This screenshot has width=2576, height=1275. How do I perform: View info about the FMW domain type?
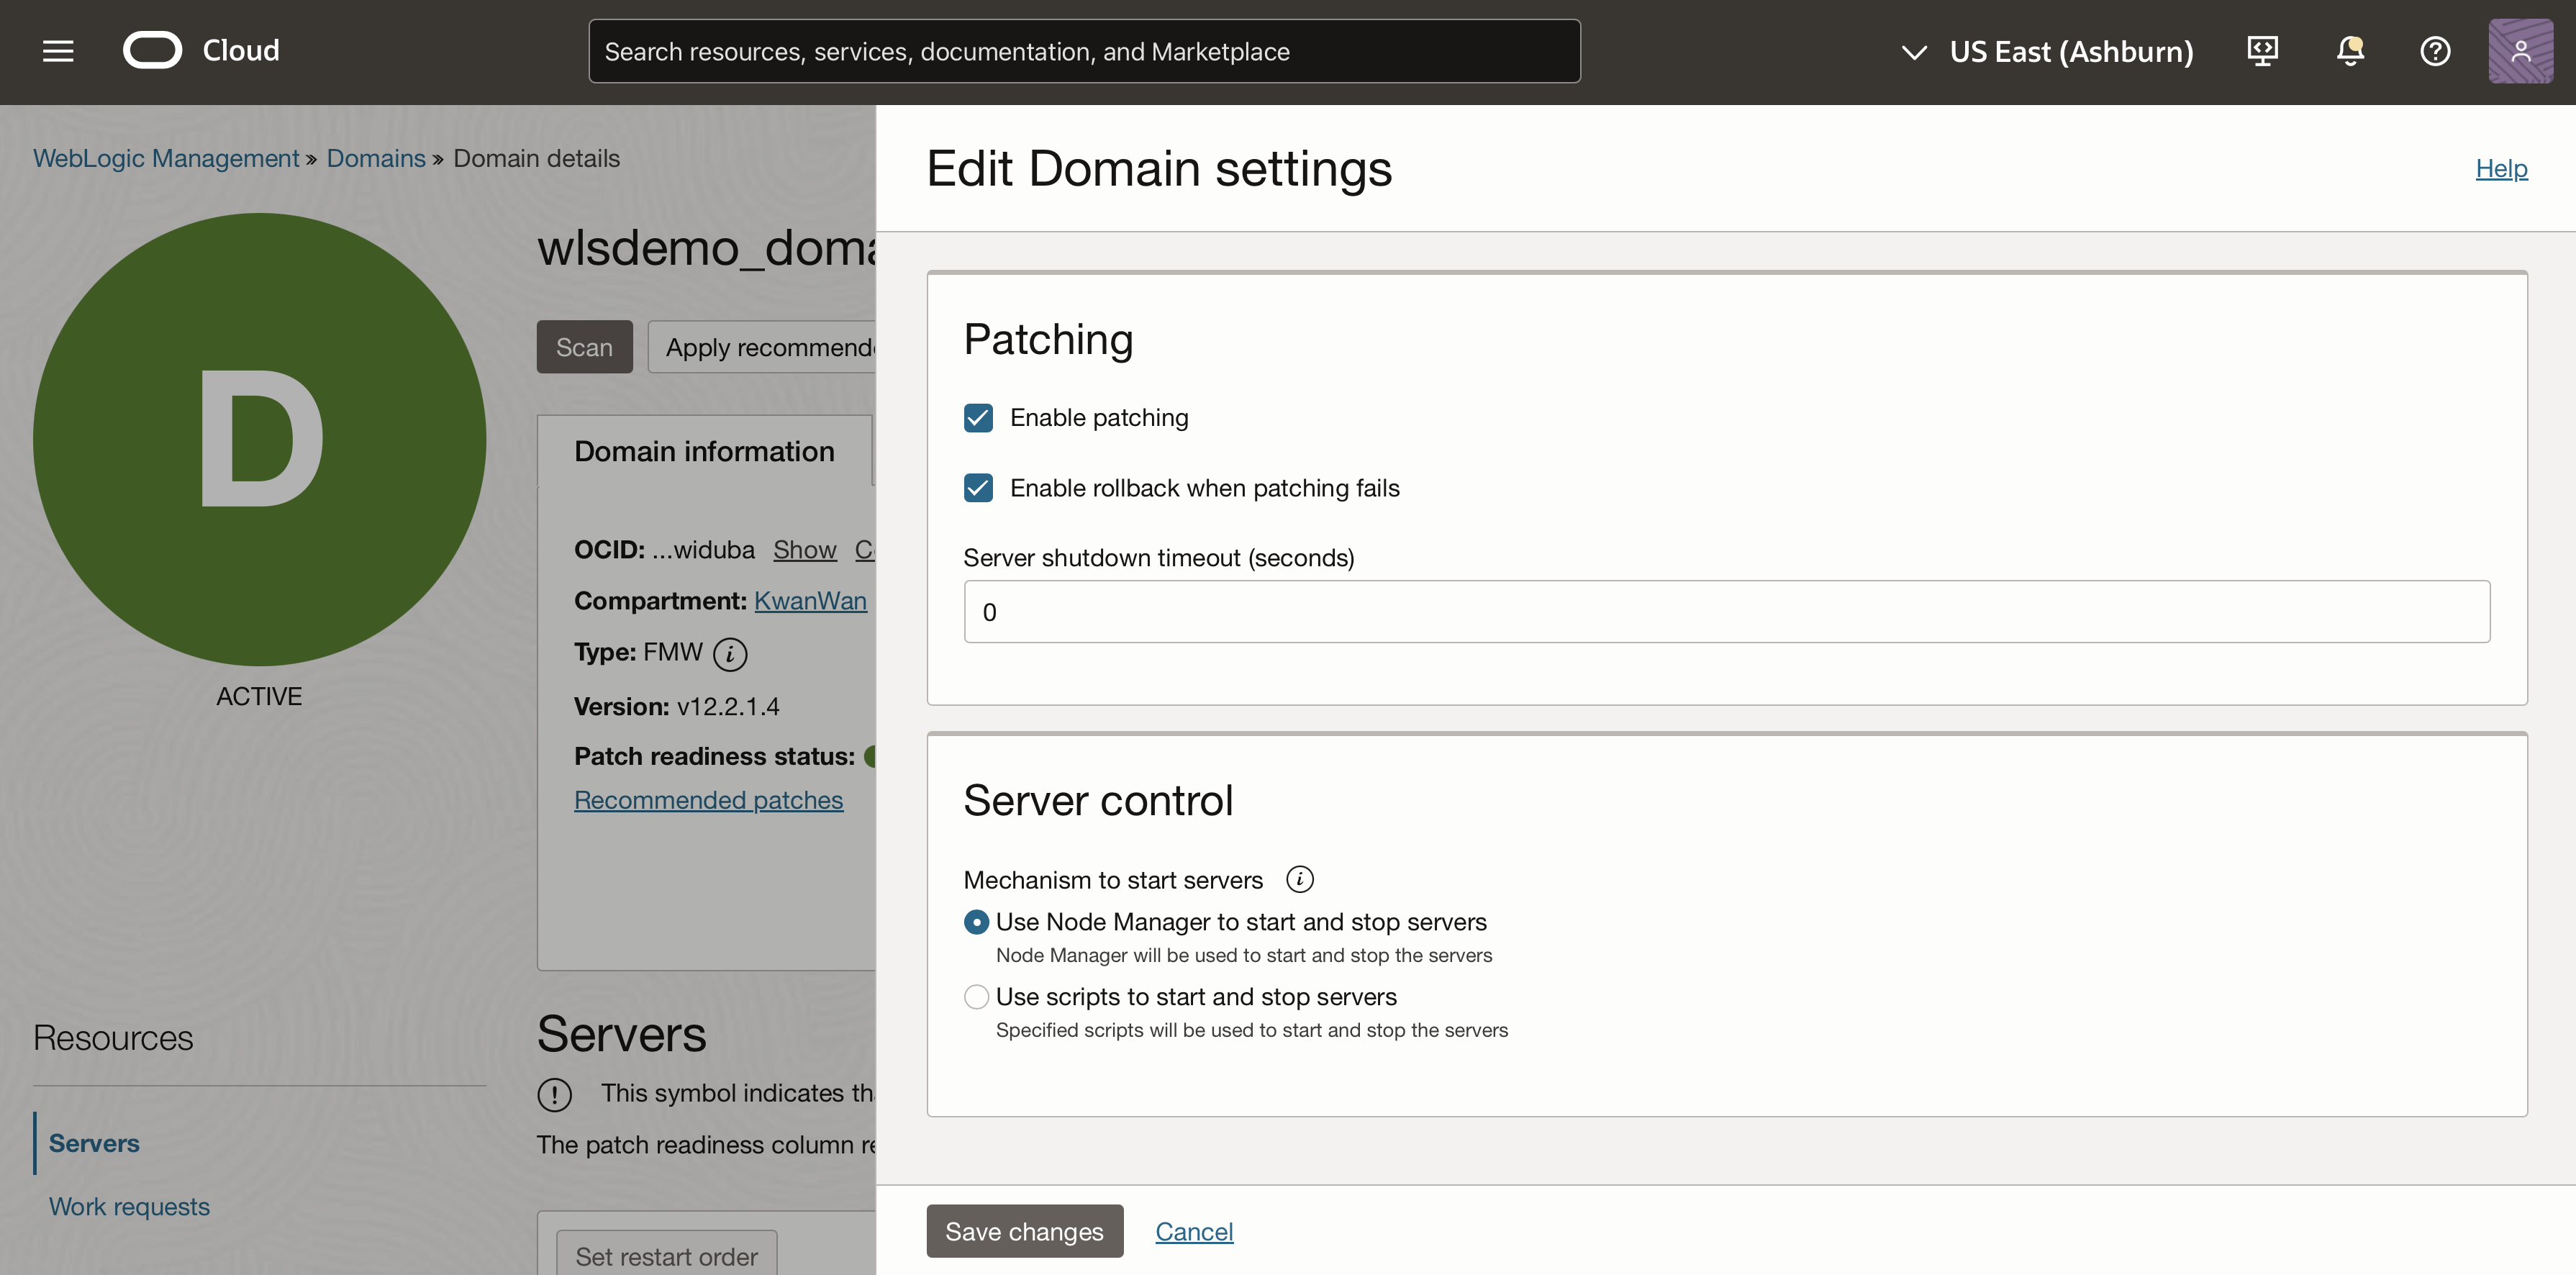point(730,655)
